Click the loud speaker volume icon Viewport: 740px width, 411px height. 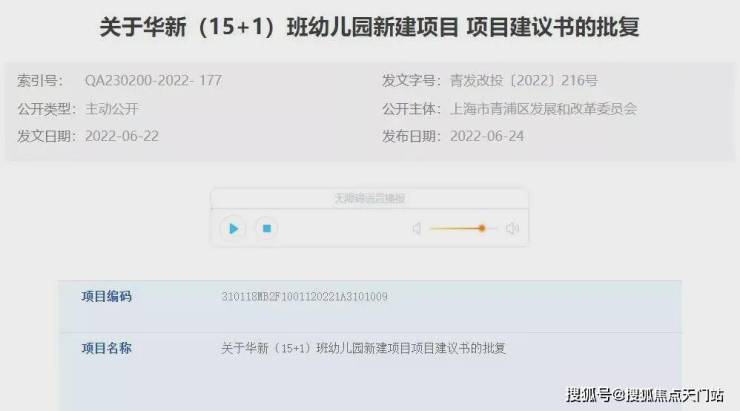tap(513, 229)
